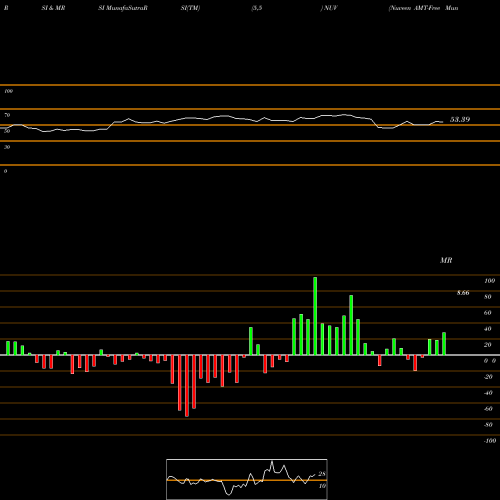This screenshot has height=500, width=500.
Task: Click the 0 label on the RSI axis
Action: pyautogui.click(x=5, y=171)
